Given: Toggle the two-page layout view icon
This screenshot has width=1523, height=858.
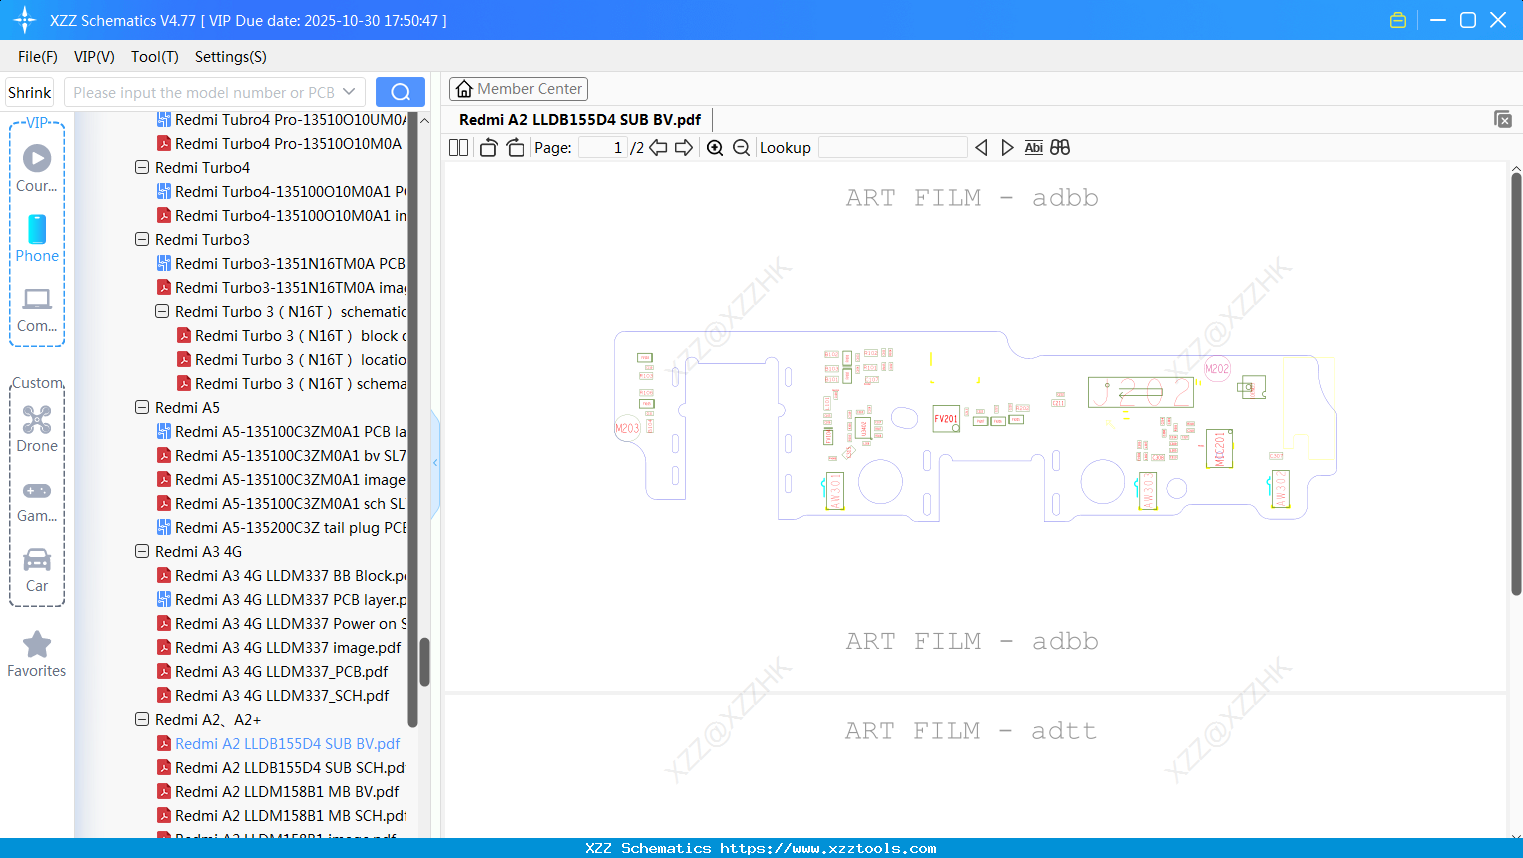Looking at the screenshot, I should pos(459,148).
